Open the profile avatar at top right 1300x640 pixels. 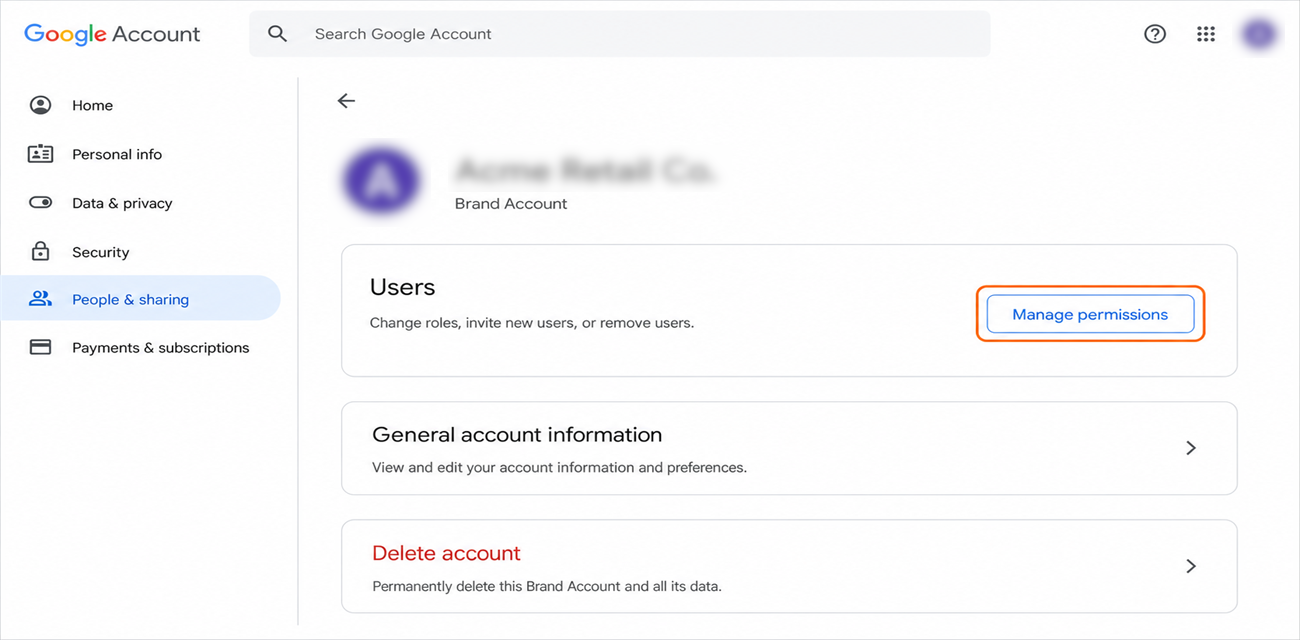[1260, 34]
